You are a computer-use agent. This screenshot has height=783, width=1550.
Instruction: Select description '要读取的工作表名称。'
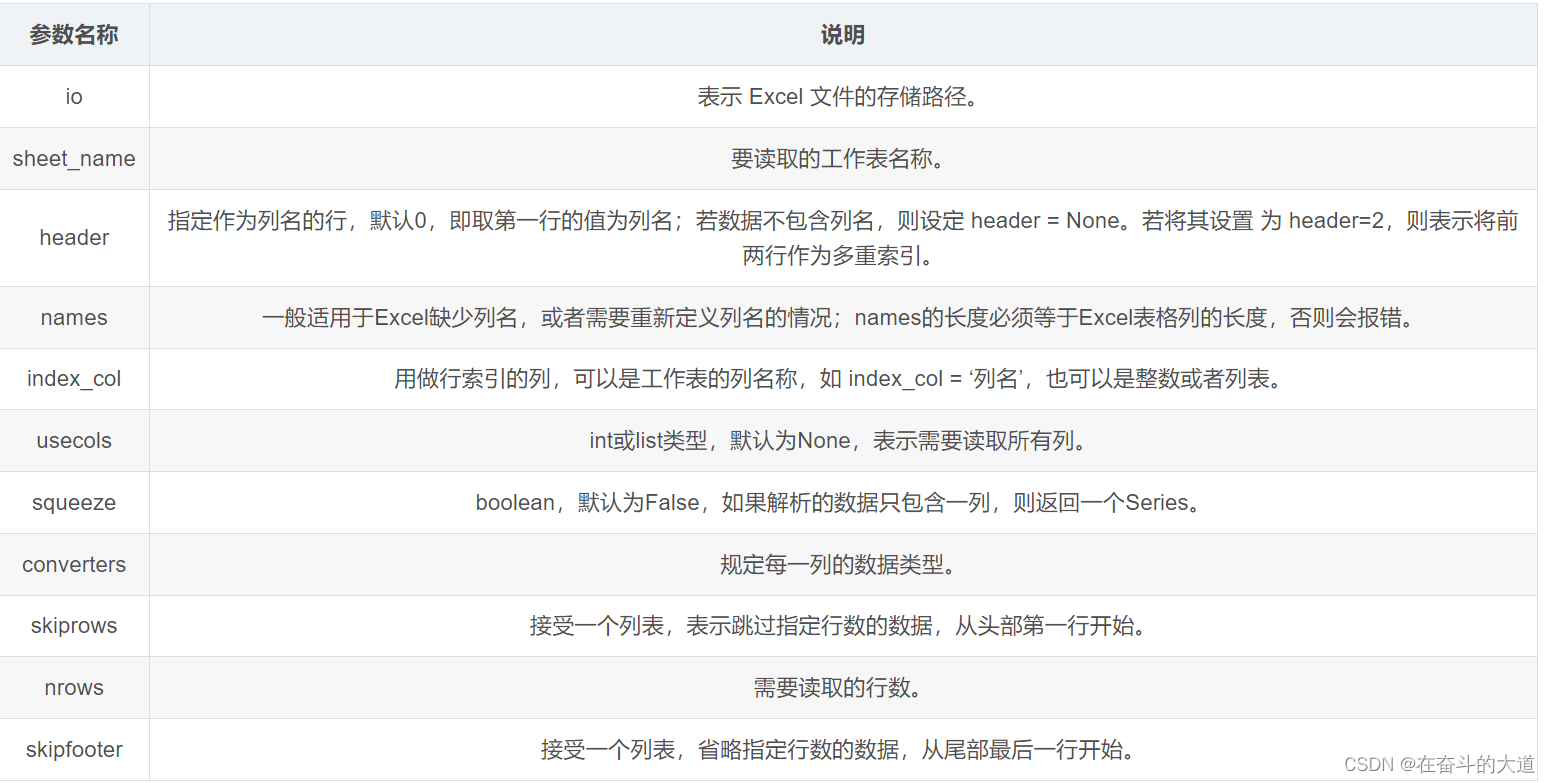[x=843, y=159]
